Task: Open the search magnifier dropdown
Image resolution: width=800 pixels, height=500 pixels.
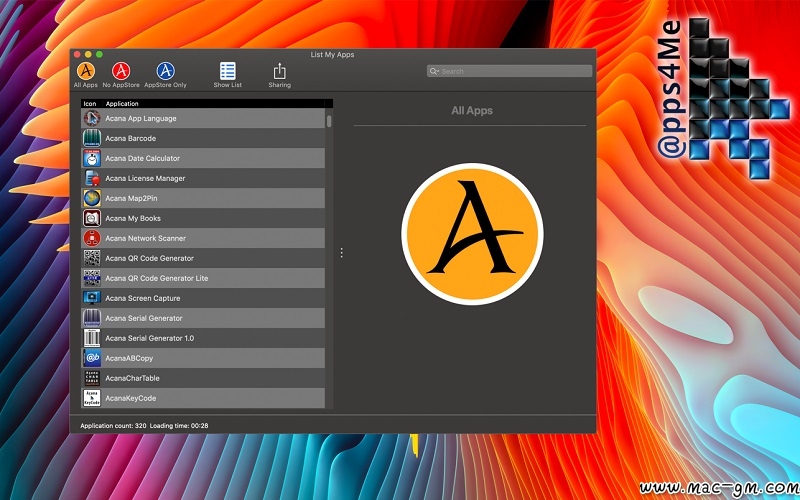Action: [x=434, y=71]
